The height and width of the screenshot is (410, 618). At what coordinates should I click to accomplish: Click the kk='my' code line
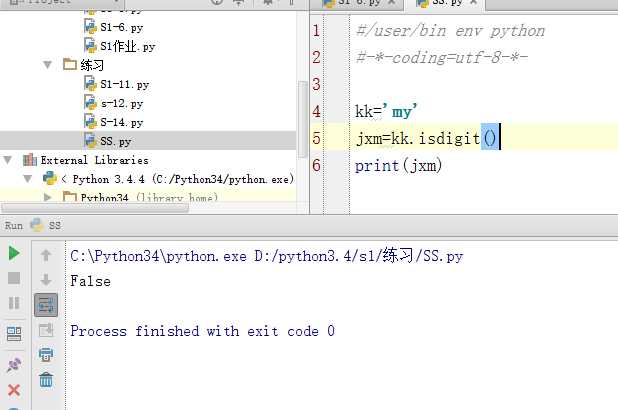(386, 111)
